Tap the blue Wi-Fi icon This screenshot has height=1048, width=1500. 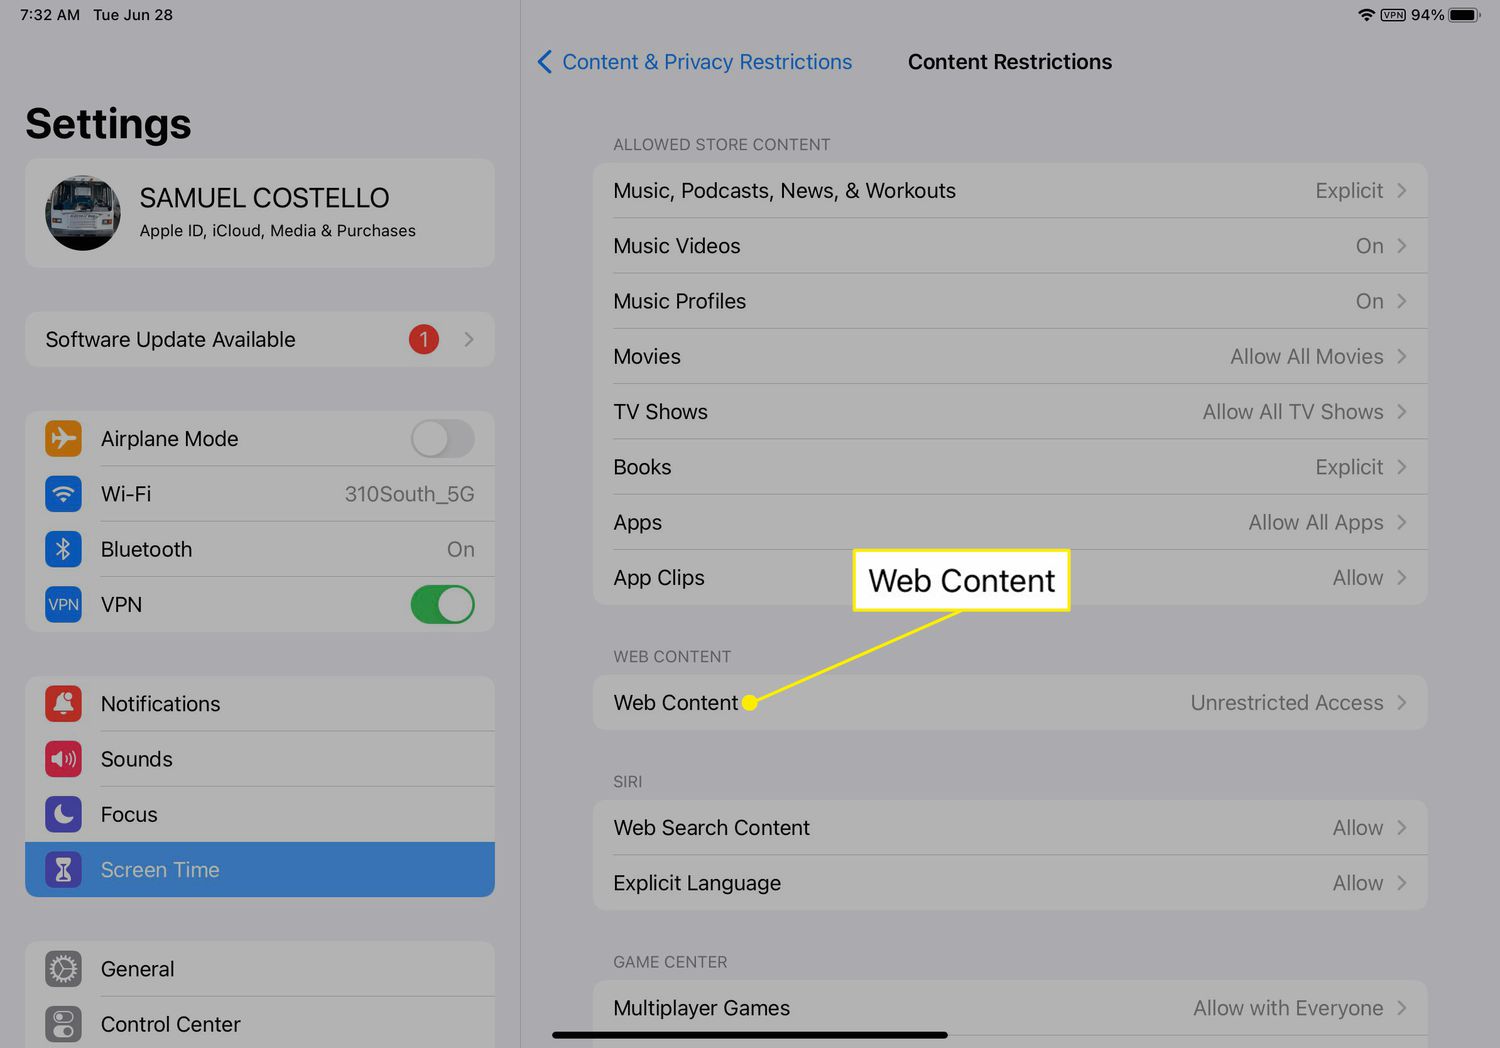coord(63,494)
